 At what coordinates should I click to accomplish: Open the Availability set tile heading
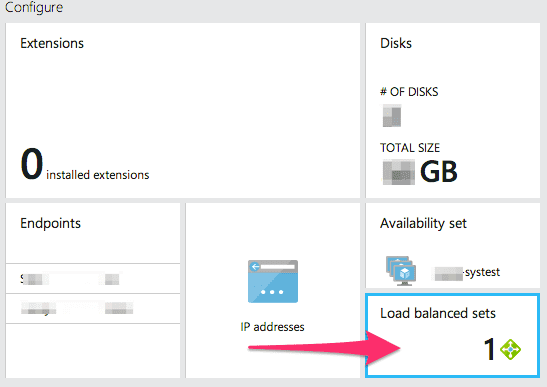pos(423,223)
